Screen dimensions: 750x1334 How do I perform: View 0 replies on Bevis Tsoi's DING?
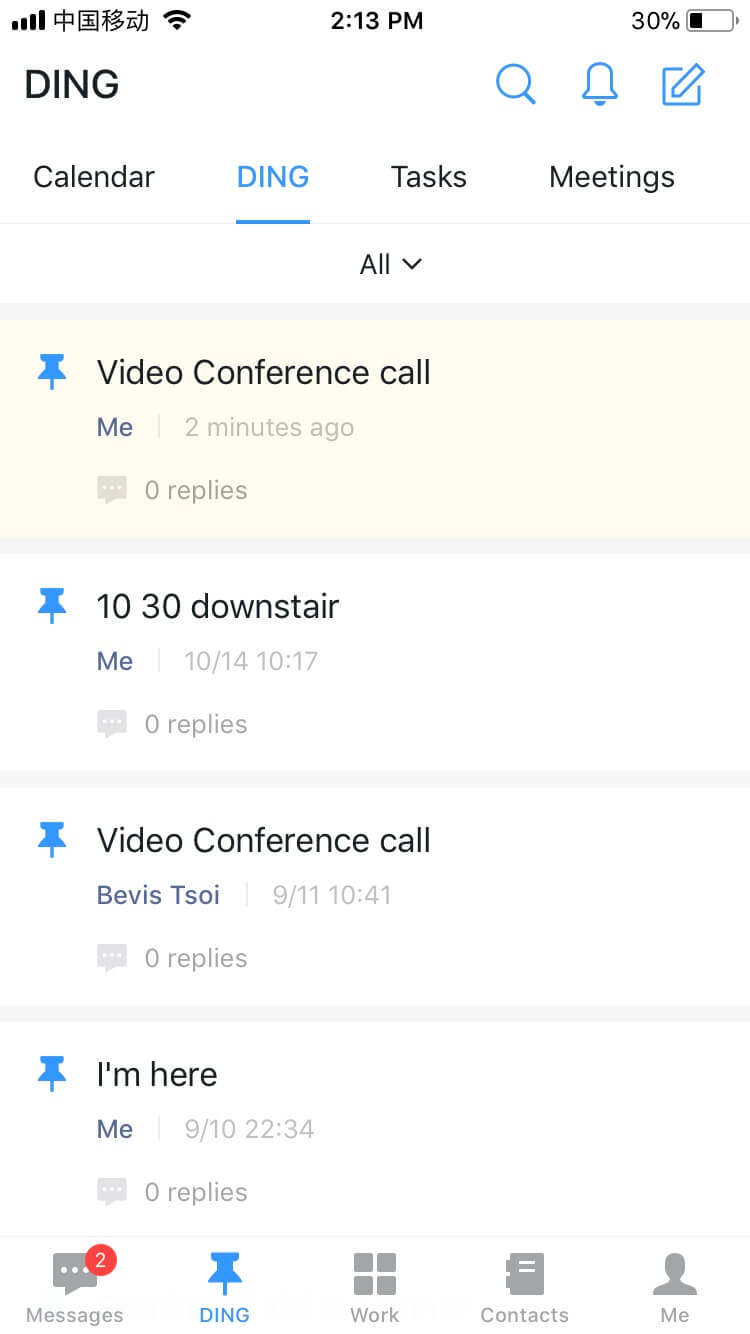(x=196, y=958)
